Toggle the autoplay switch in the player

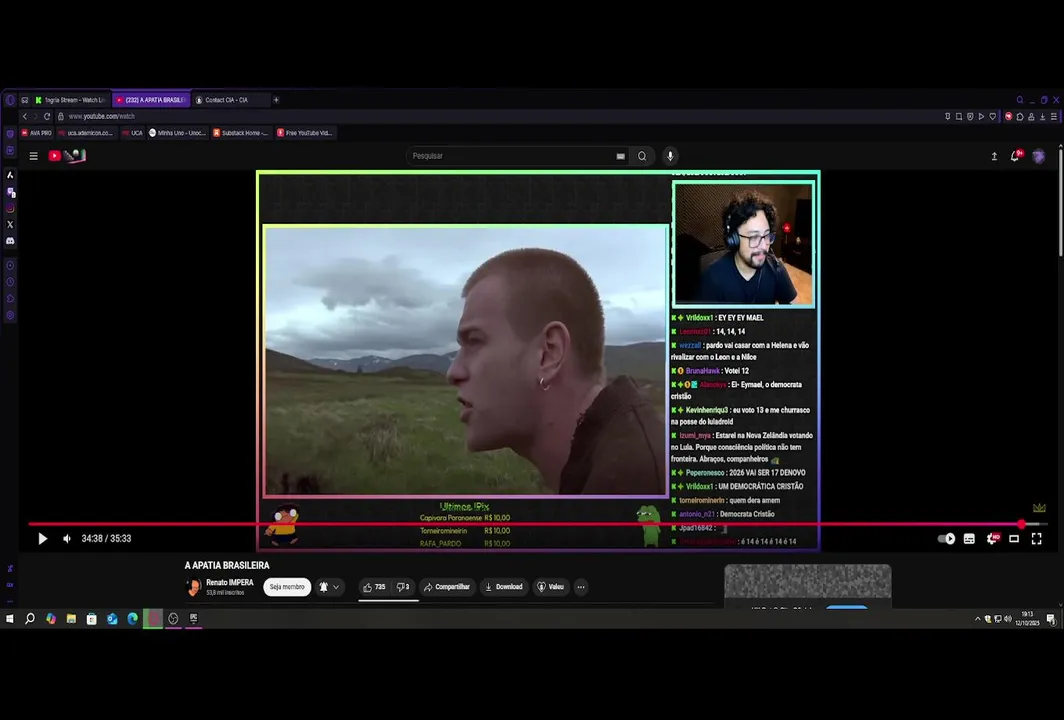(x=946, y=539)
